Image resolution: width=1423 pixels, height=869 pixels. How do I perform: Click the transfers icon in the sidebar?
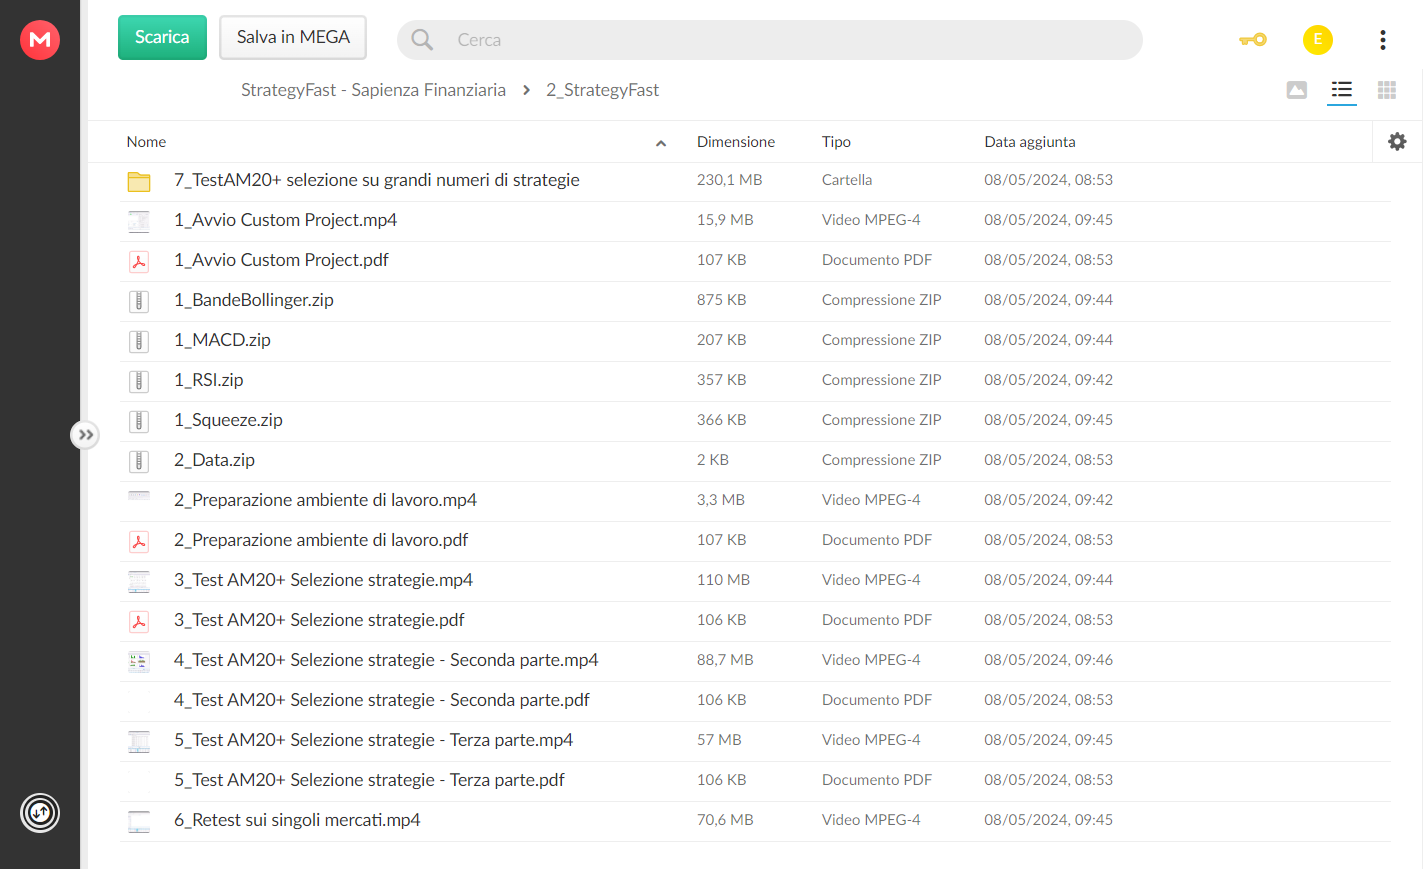[x=40, y=812]
